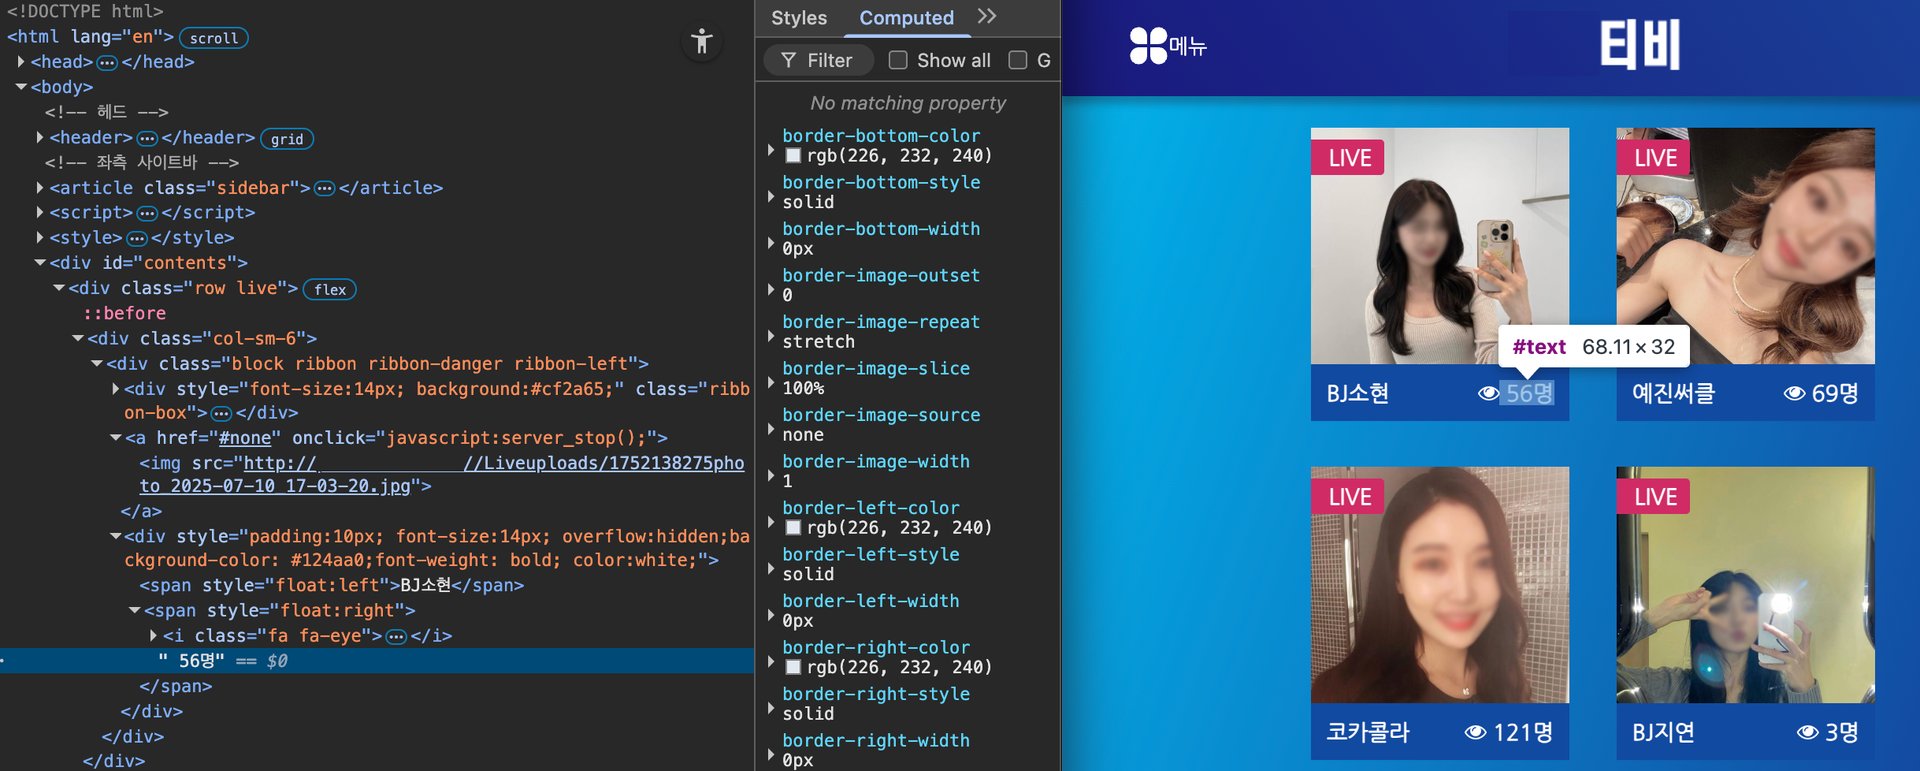Click the ellipsis badge in script element
Screen dimensions: 1920x771
coord(147,213)
